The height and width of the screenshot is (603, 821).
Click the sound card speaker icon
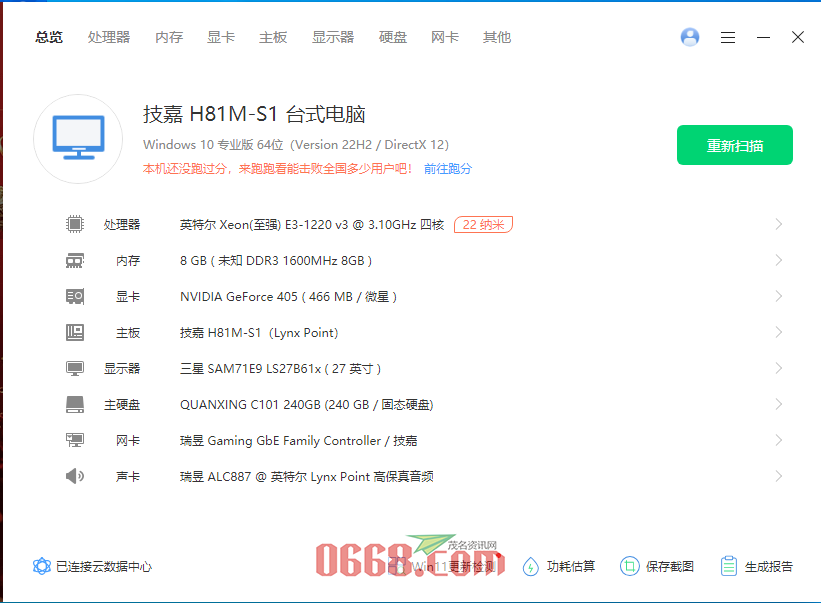pyautogui.click(x=75, y=476)
